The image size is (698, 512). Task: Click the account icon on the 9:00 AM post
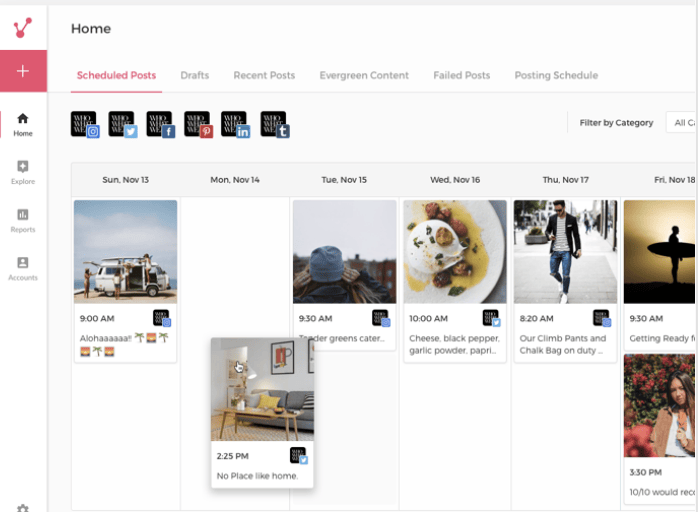[x=162, y=318]
